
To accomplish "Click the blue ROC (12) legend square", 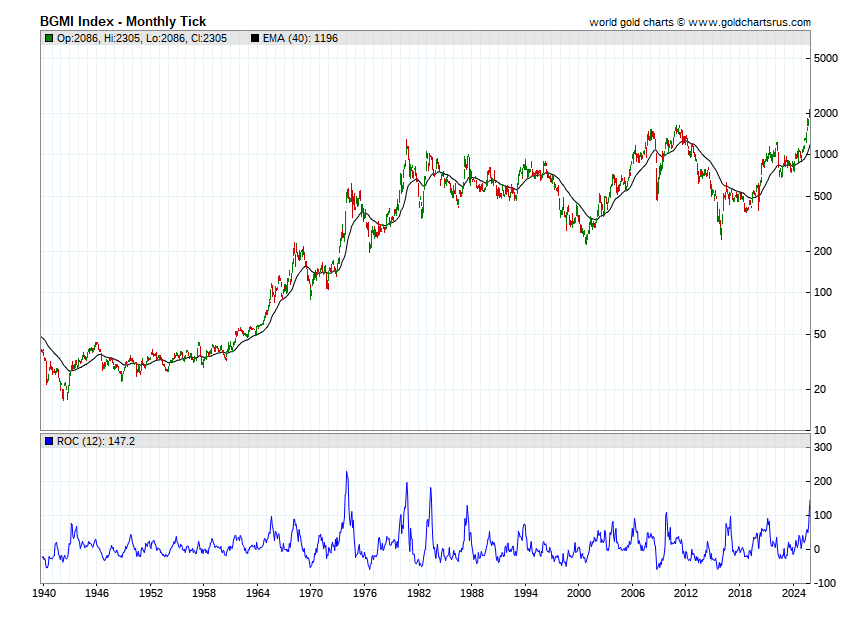I will [x=48, y=440].
